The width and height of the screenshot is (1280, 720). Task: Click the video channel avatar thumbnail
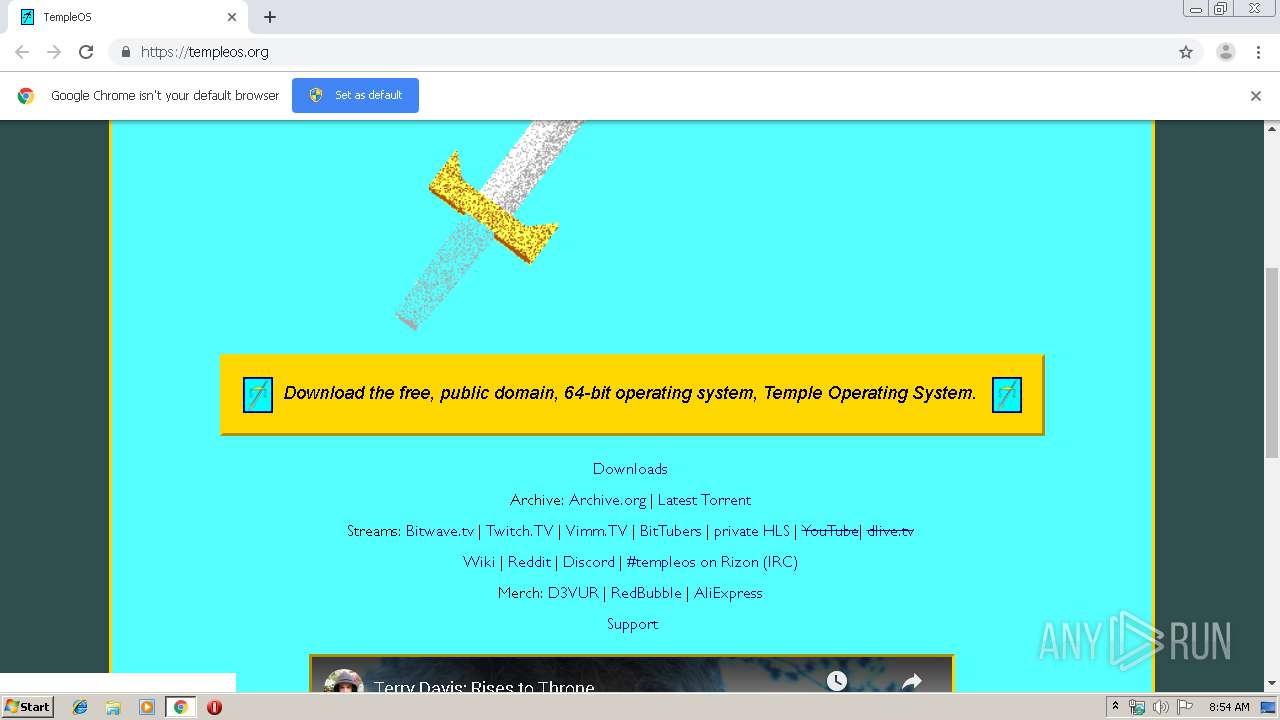point(344,681)
